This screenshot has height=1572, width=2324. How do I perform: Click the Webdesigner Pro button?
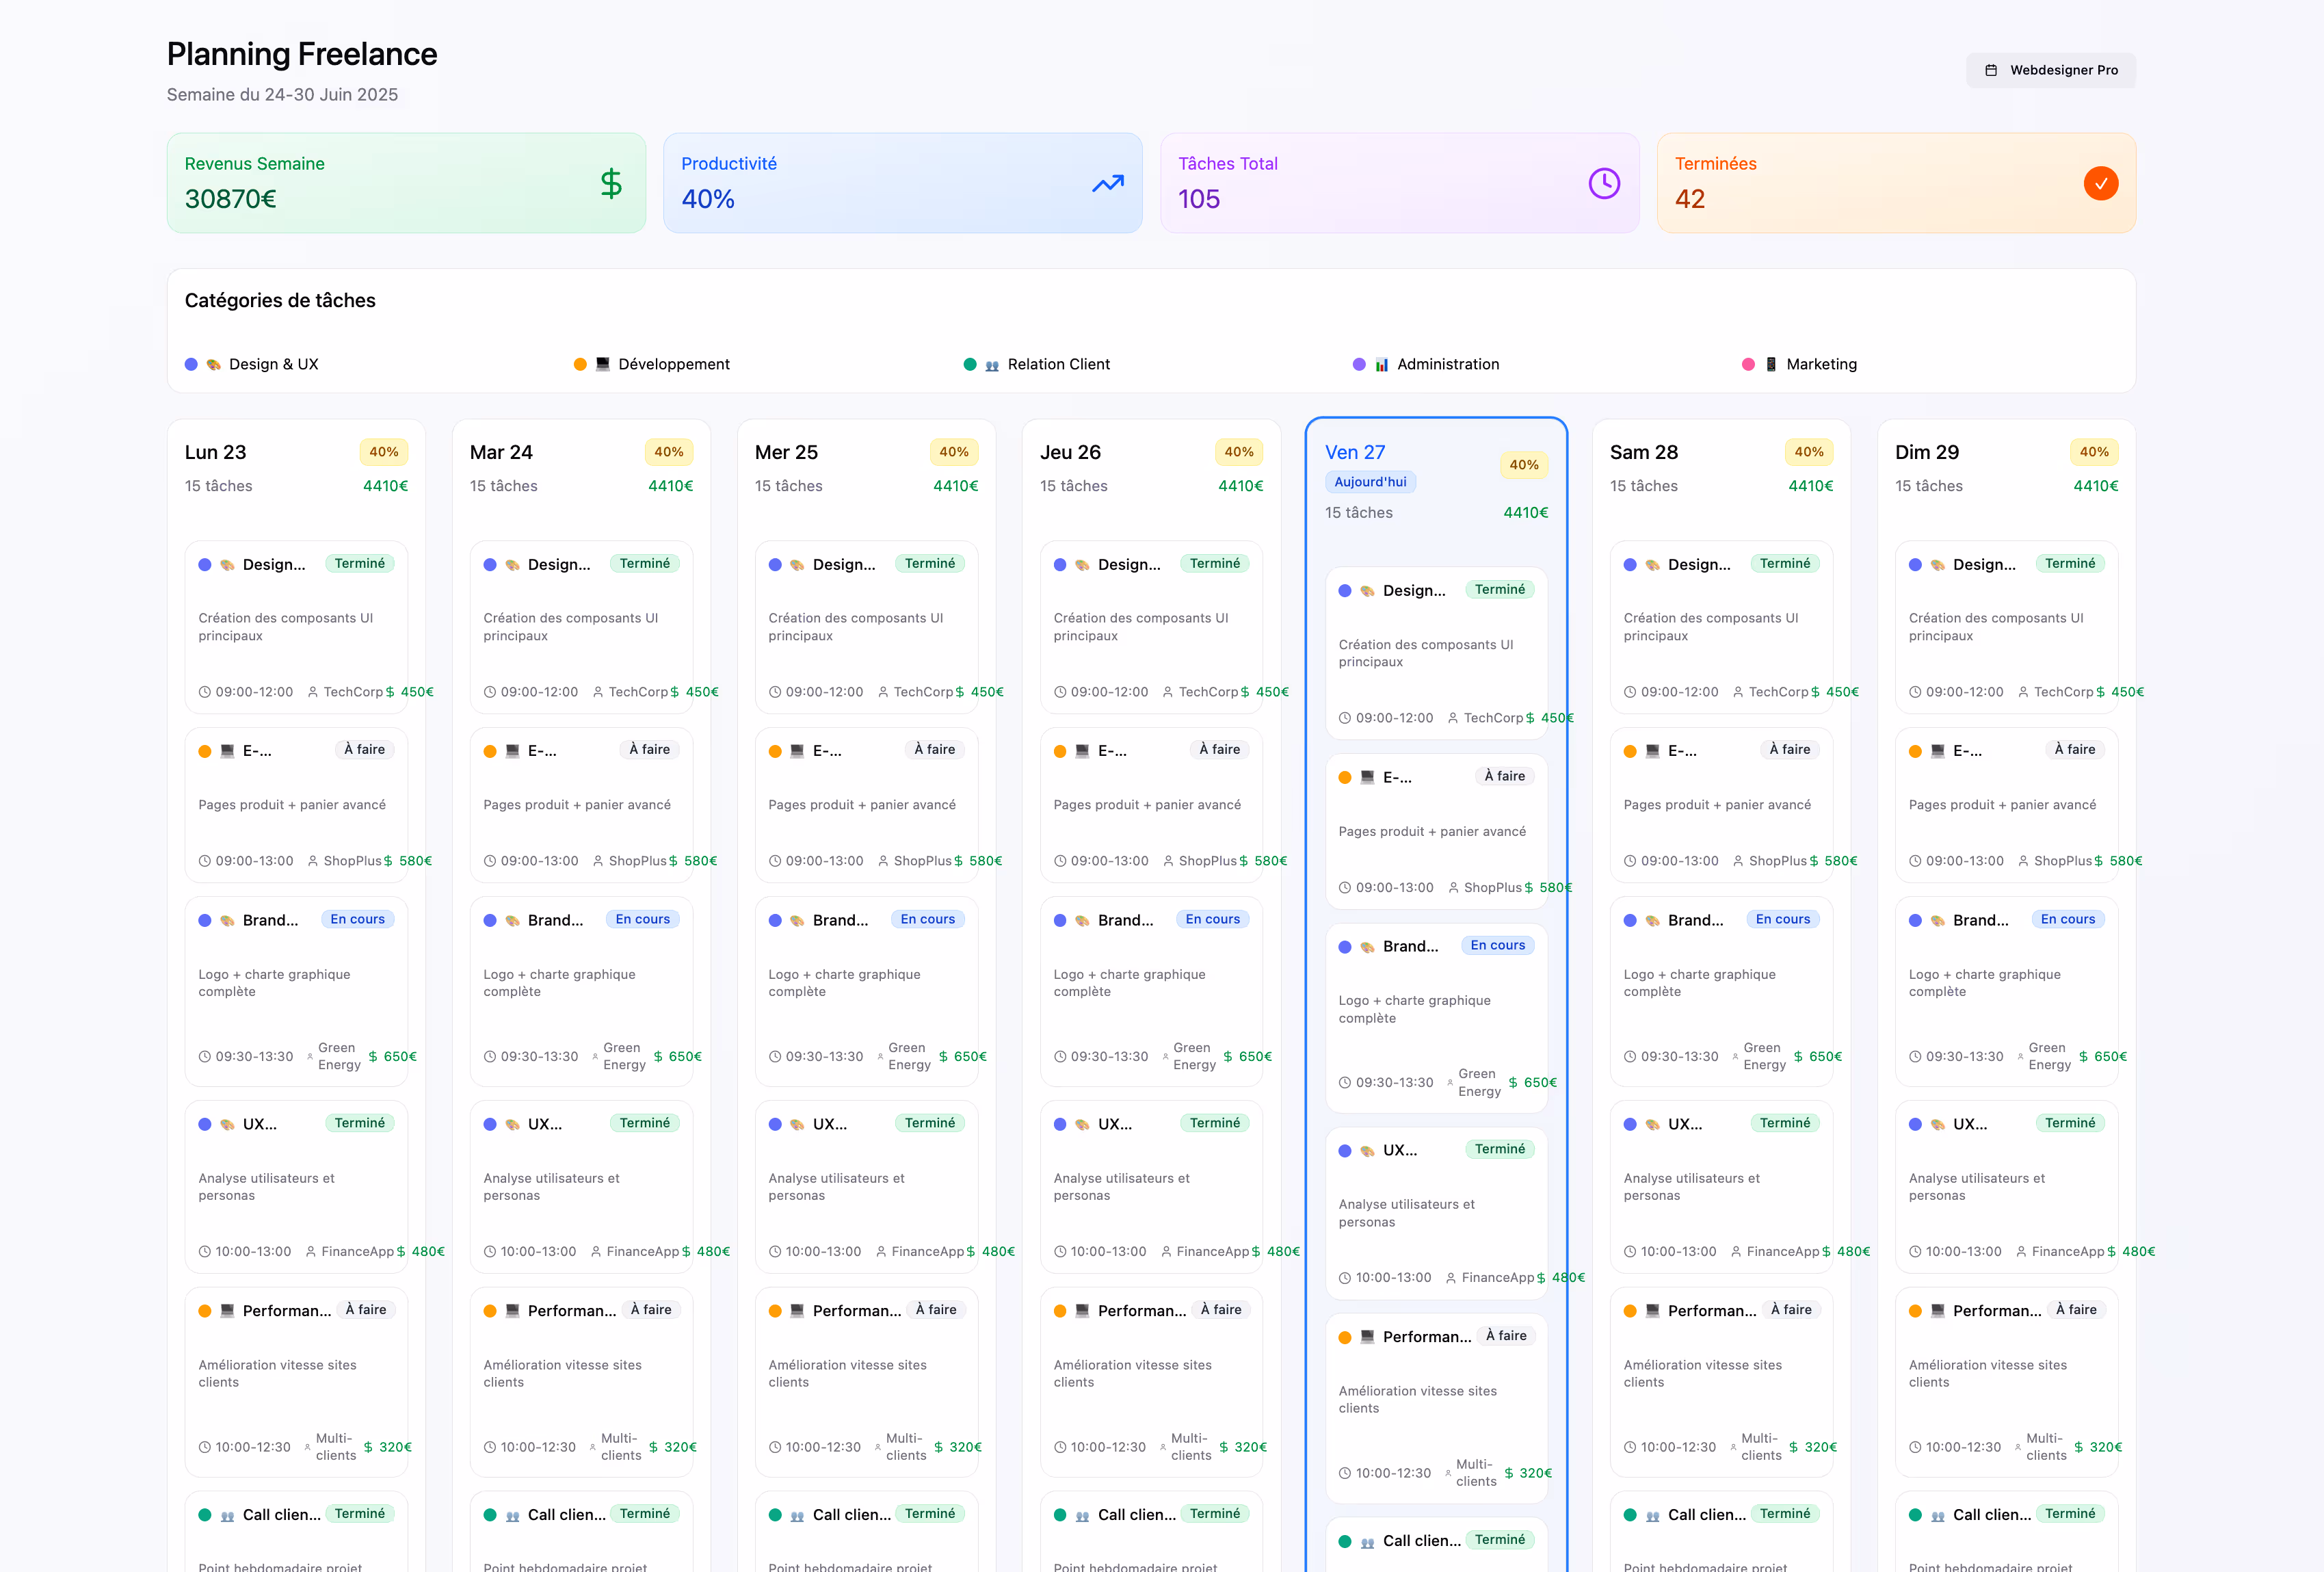click(2050, 70)
